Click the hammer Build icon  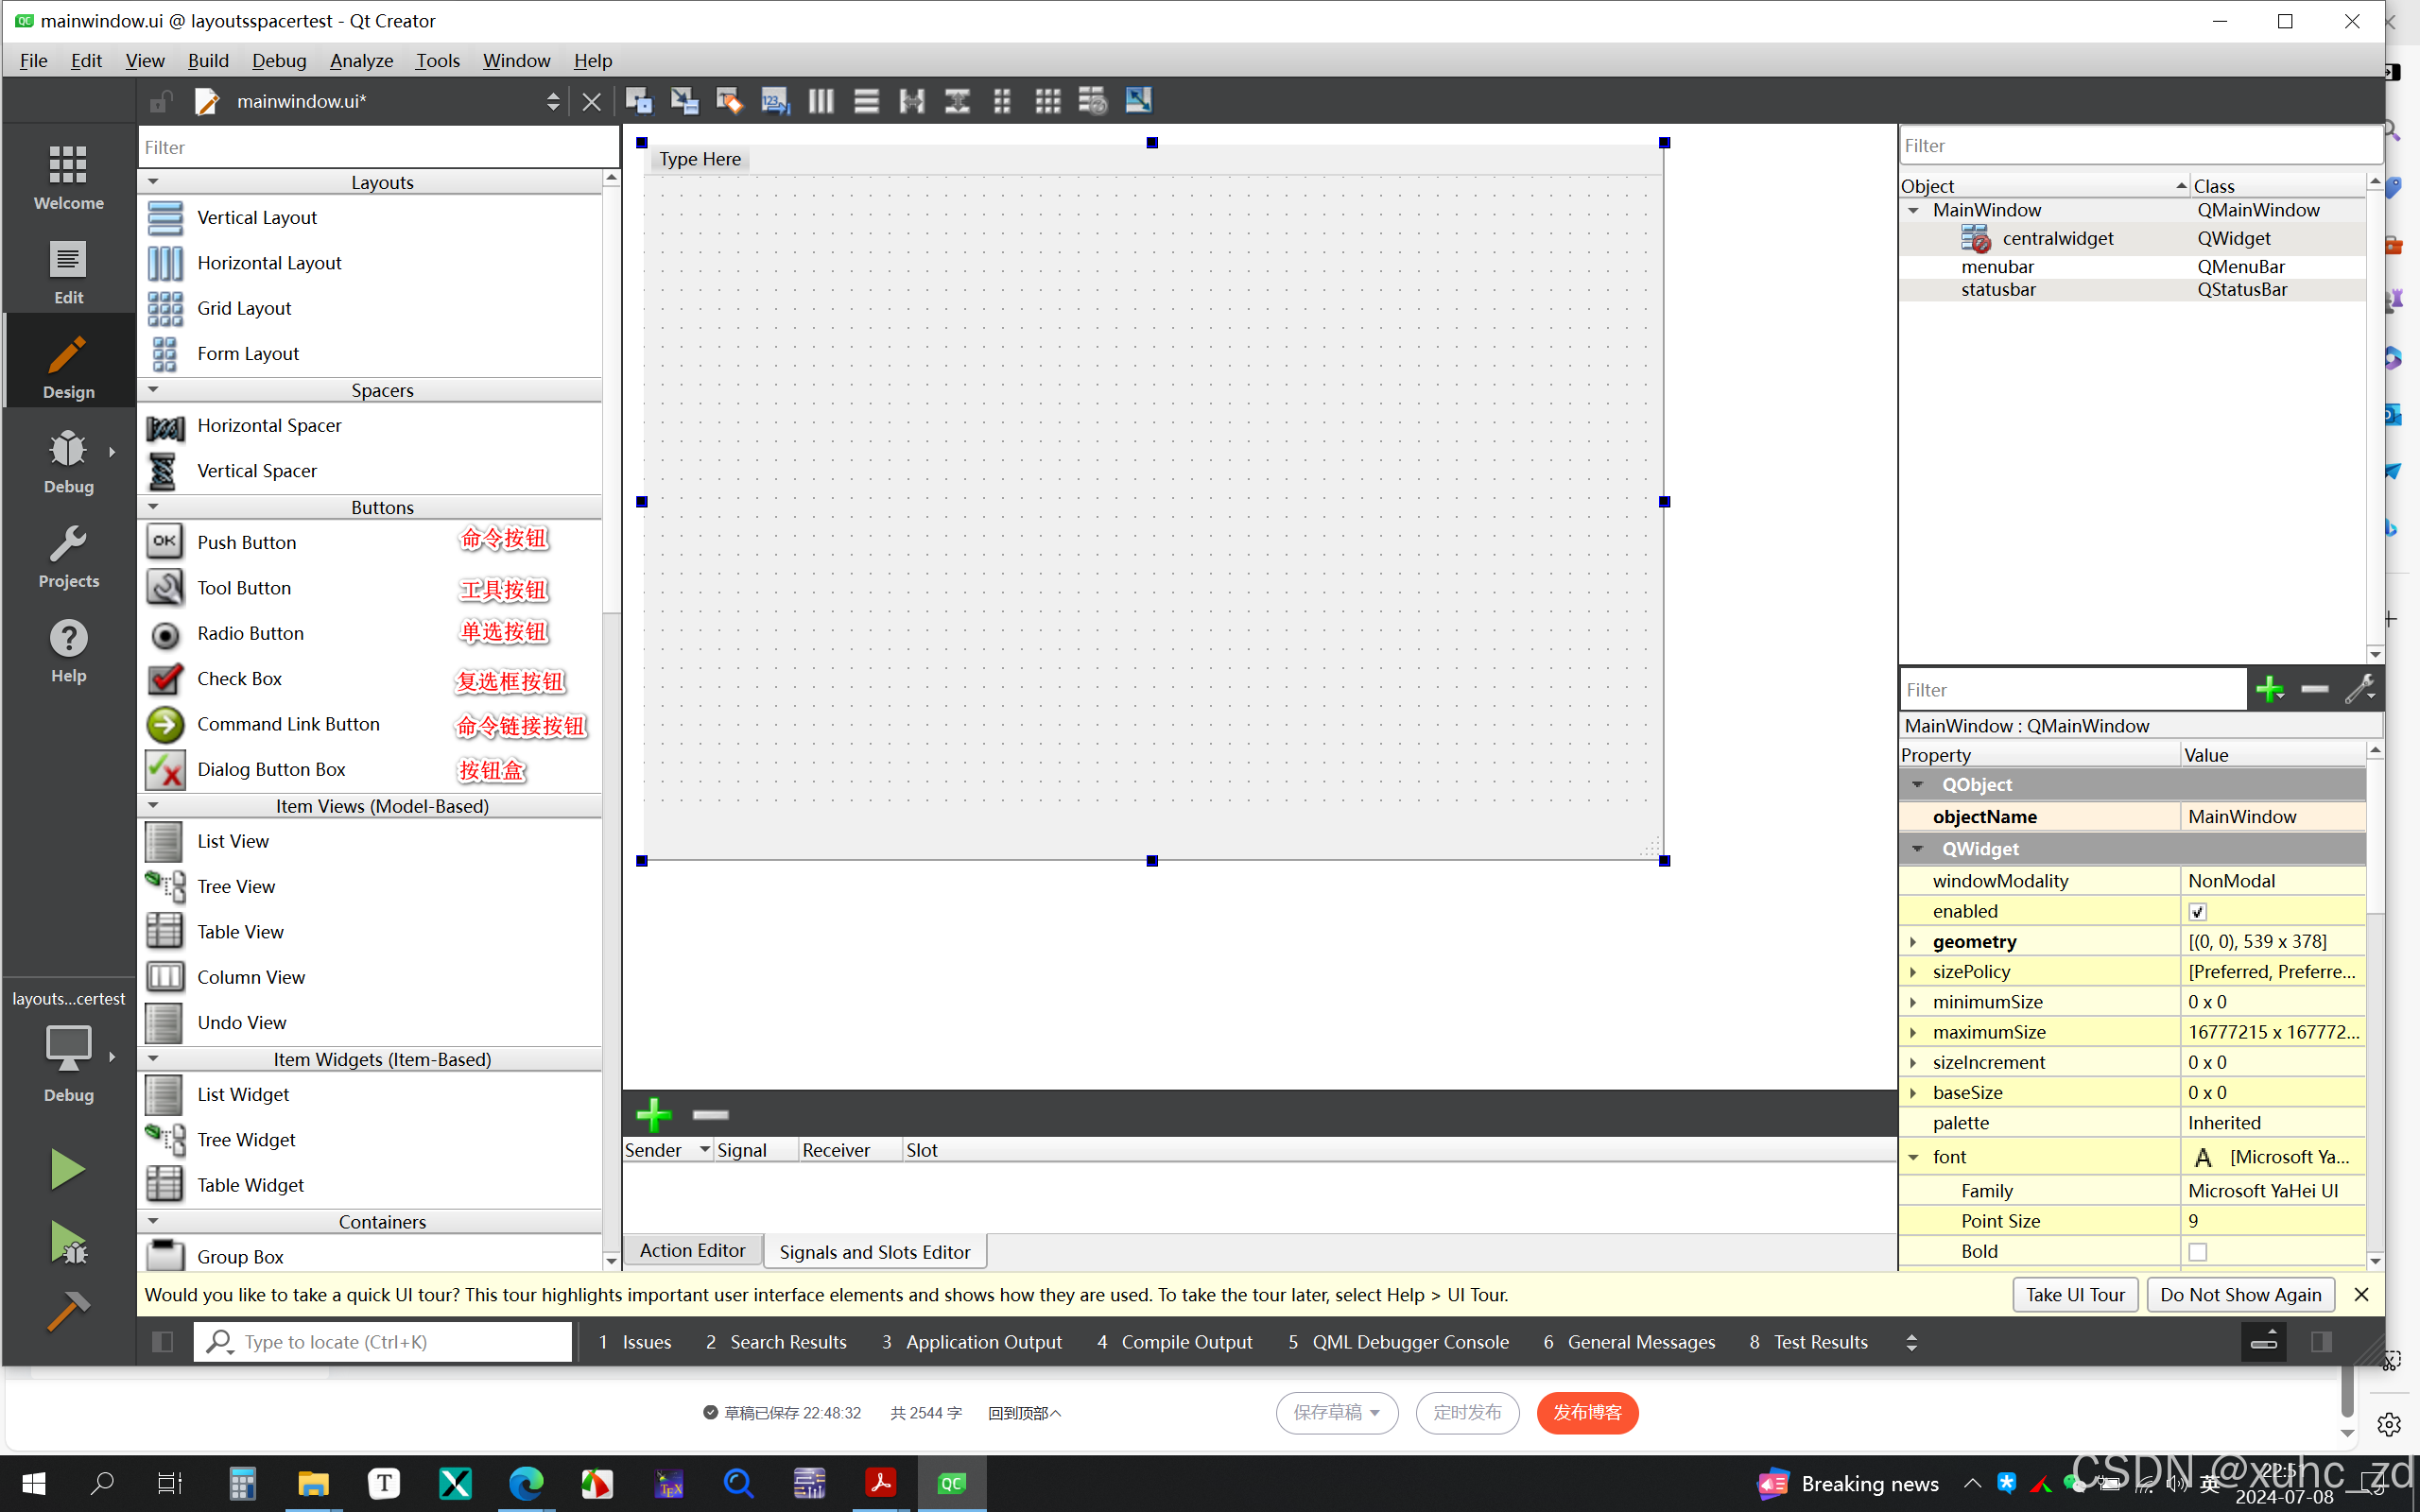pos(68,1311)
